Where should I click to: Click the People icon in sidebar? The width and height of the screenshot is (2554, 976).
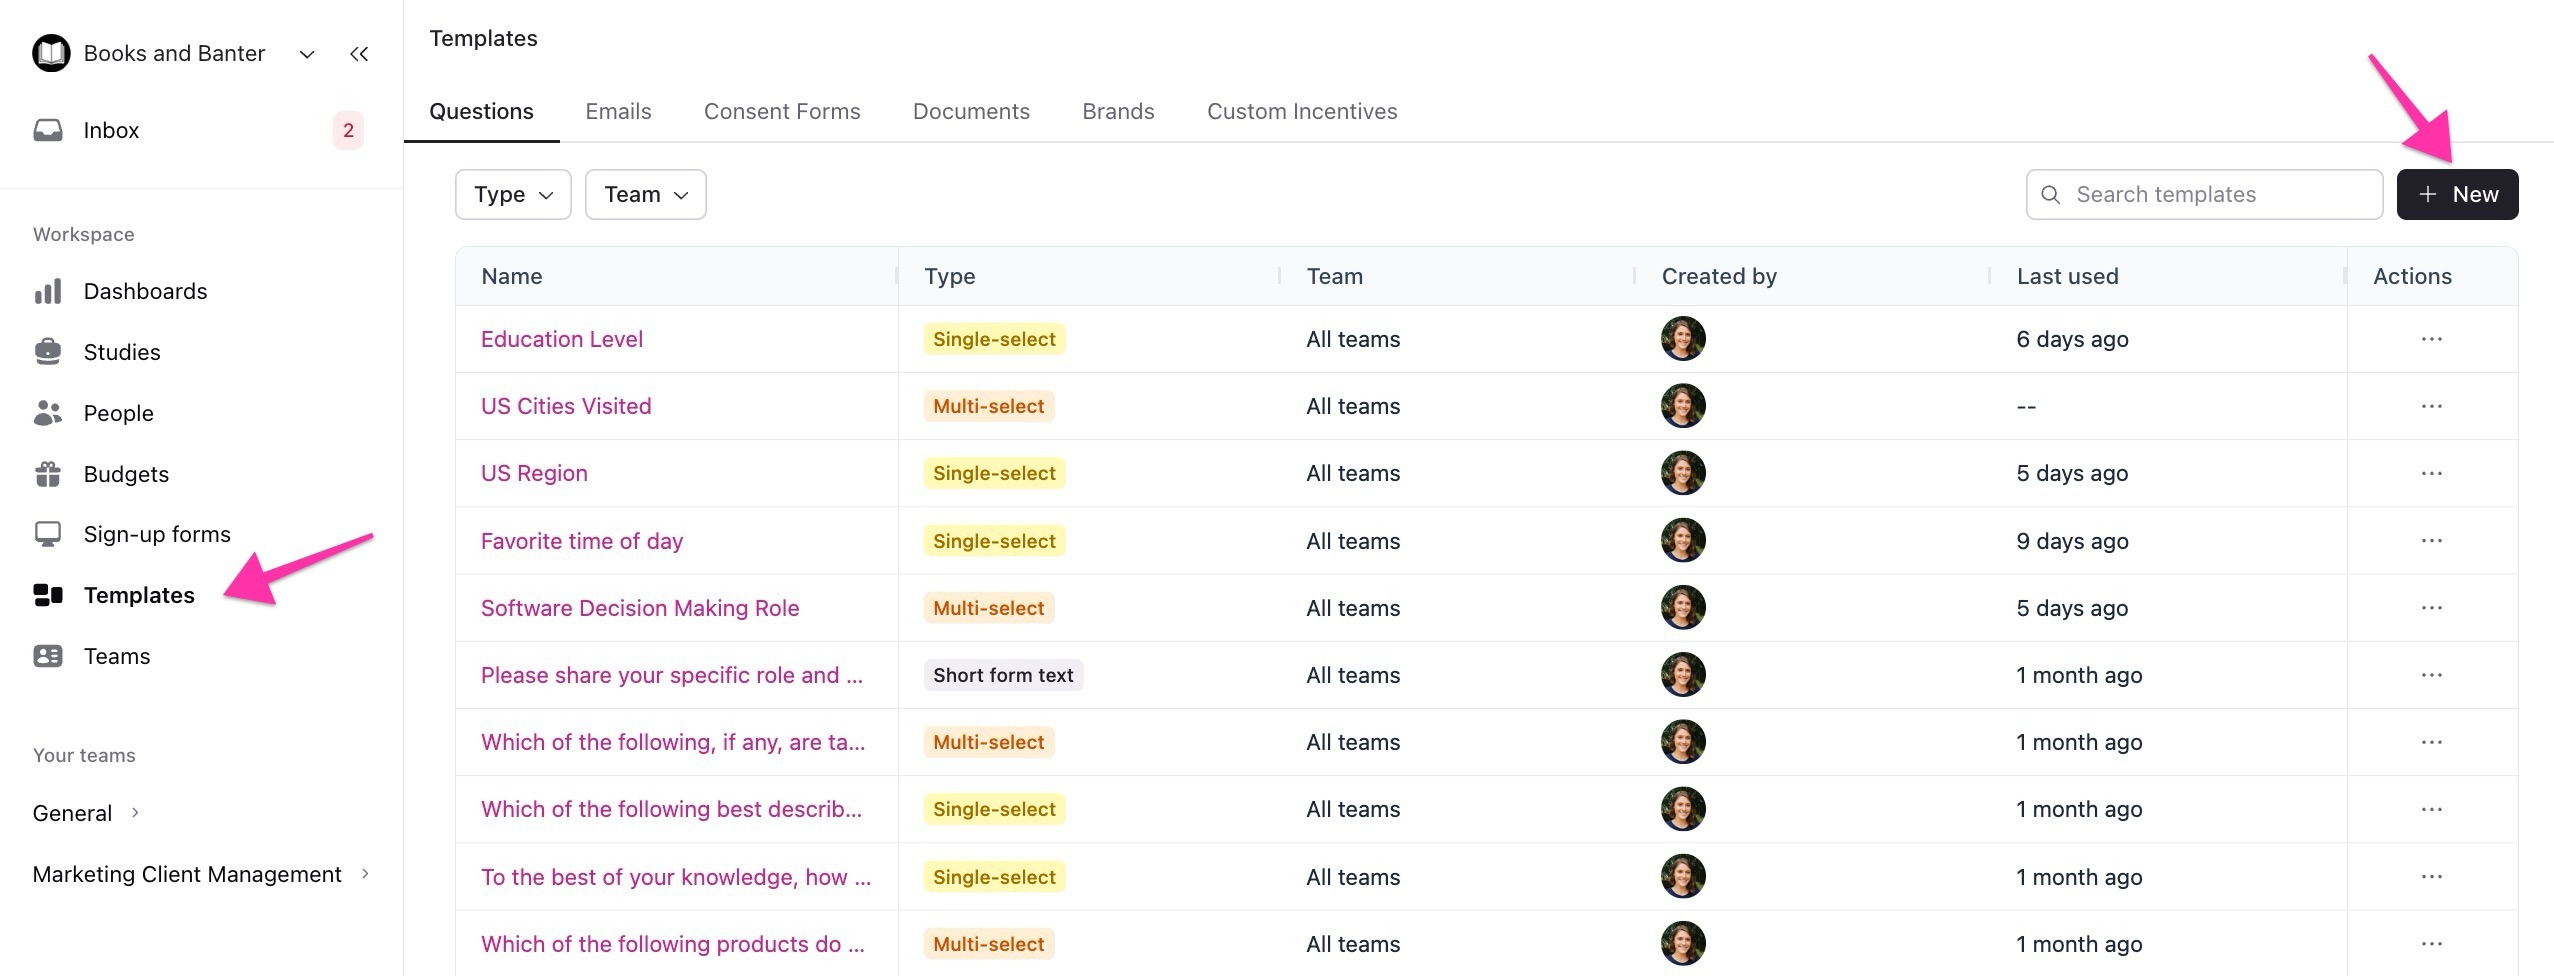(x=48, y=413)
